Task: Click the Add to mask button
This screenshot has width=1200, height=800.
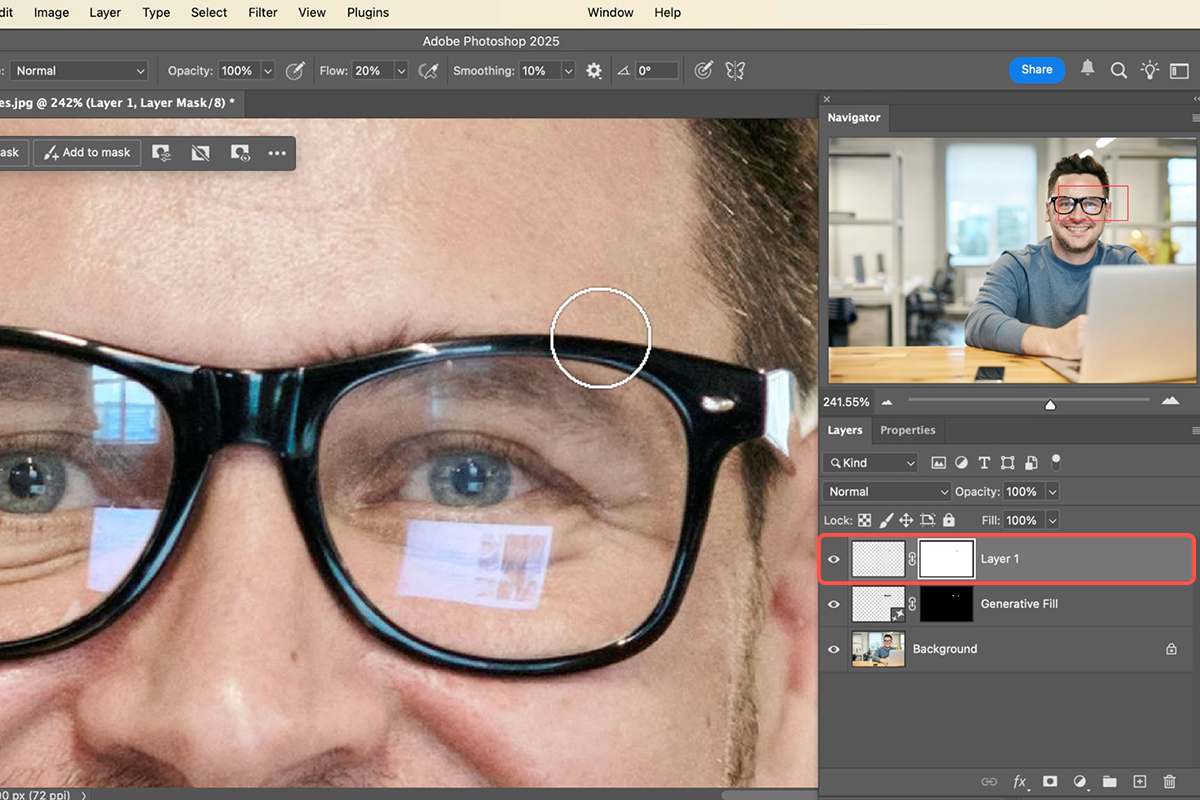Action: [87, 153]
